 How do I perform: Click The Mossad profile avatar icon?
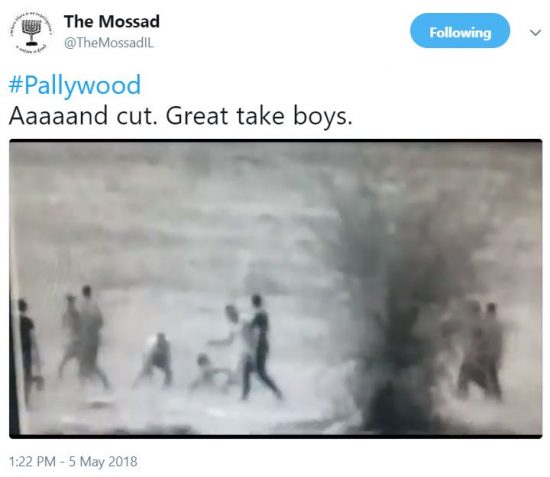tap(32, 32)
